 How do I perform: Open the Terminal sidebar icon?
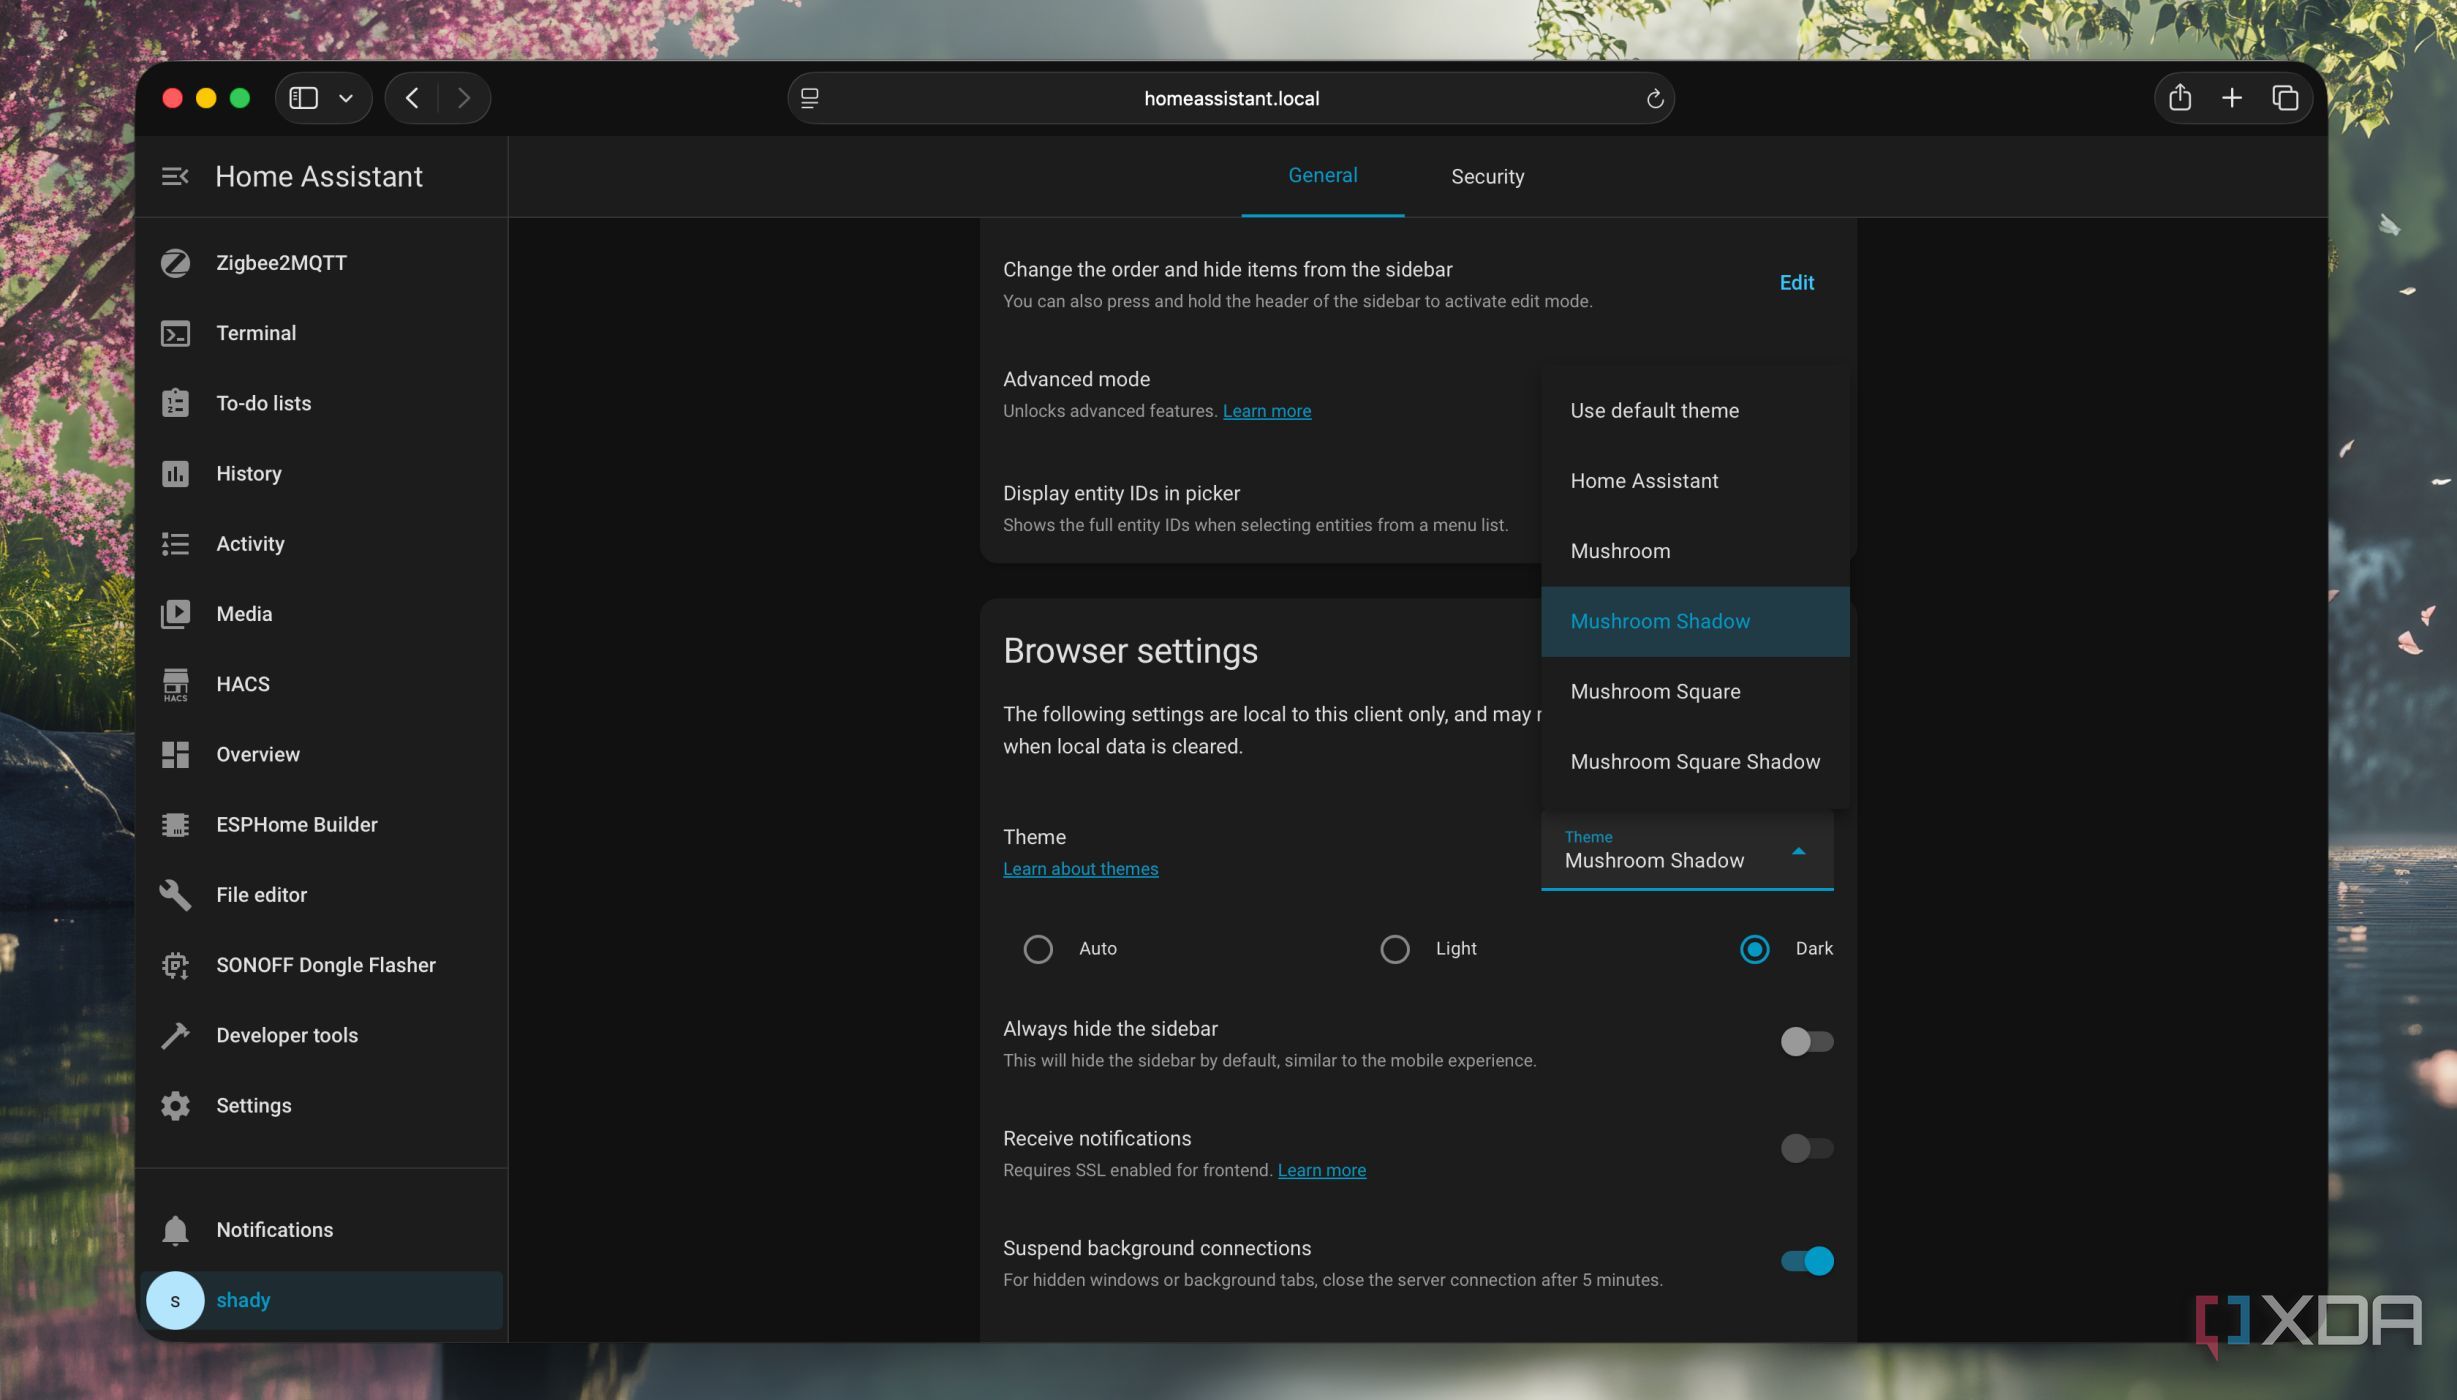pyautogui.click(x=175, y=333)
